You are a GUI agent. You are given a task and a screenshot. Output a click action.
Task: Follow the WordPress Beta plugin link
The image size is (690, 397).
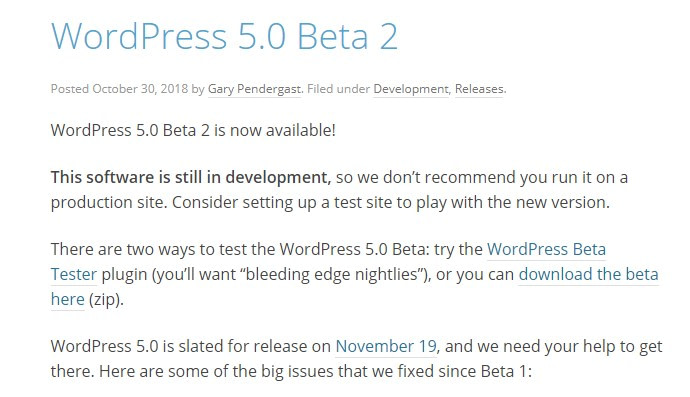(546, 249)
